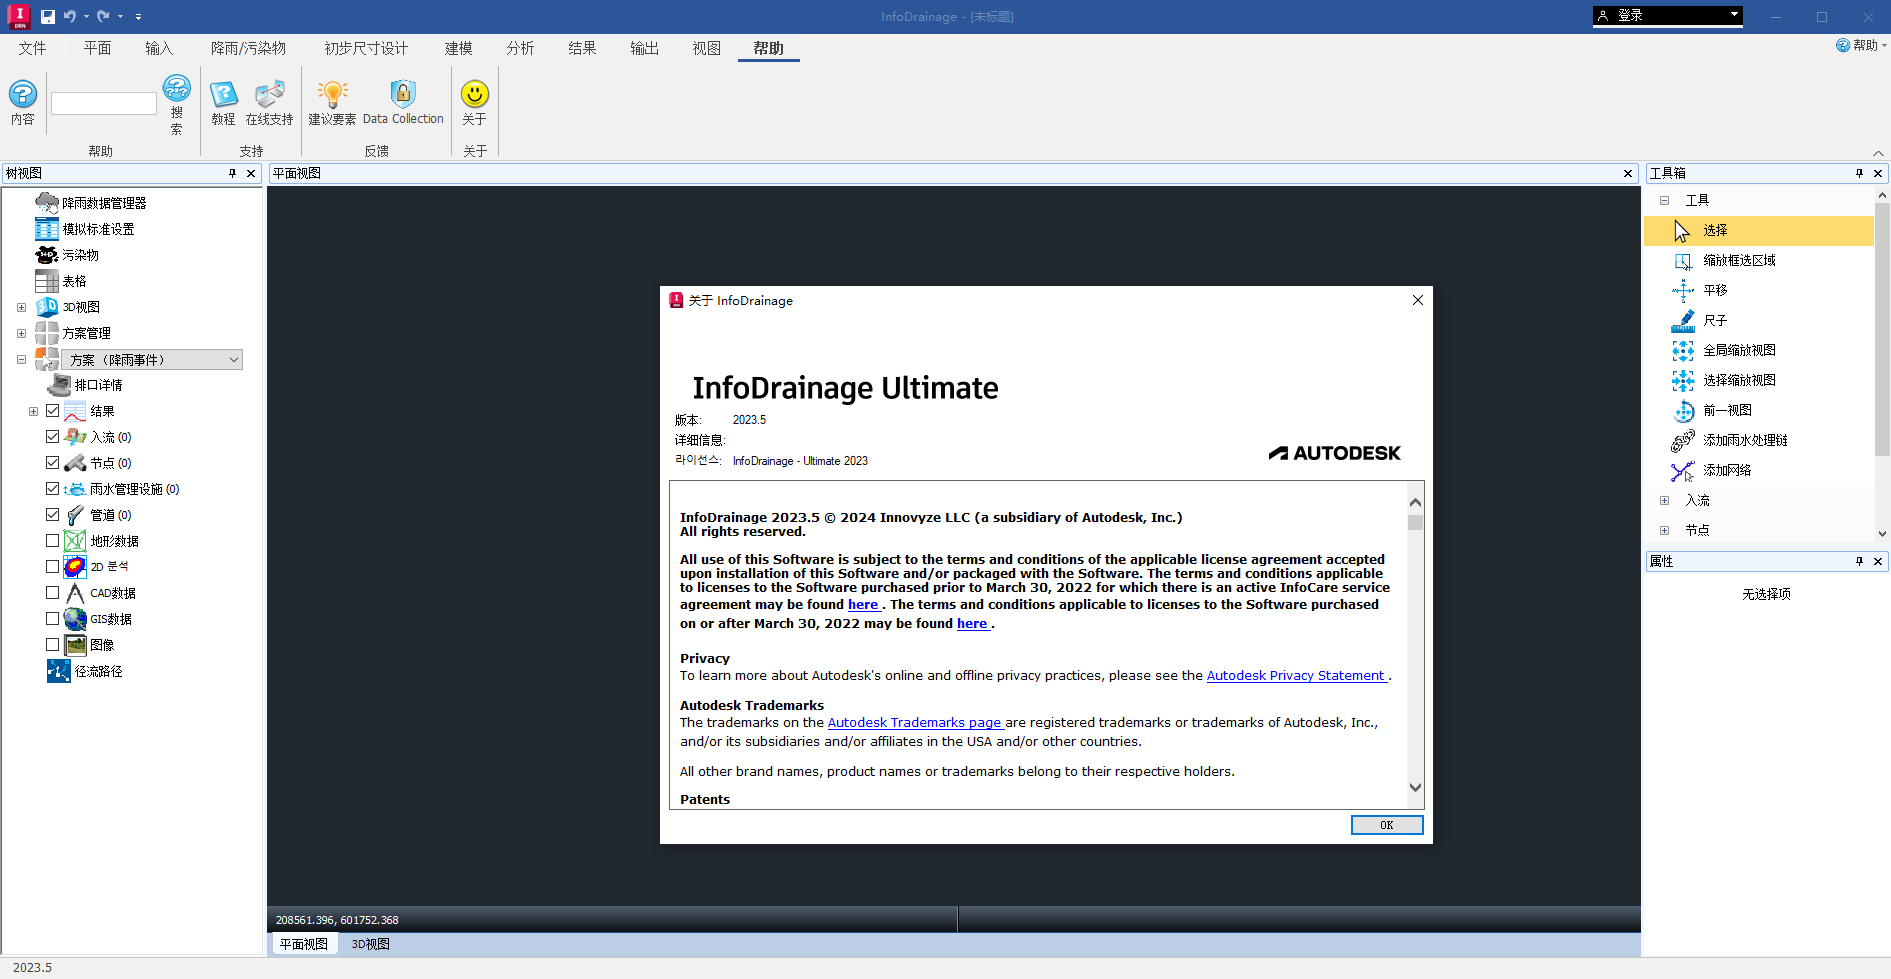Open the 登录 sign-in dropdown
This screenshot has width=1891, height=979.
(x=1668, y=15)
